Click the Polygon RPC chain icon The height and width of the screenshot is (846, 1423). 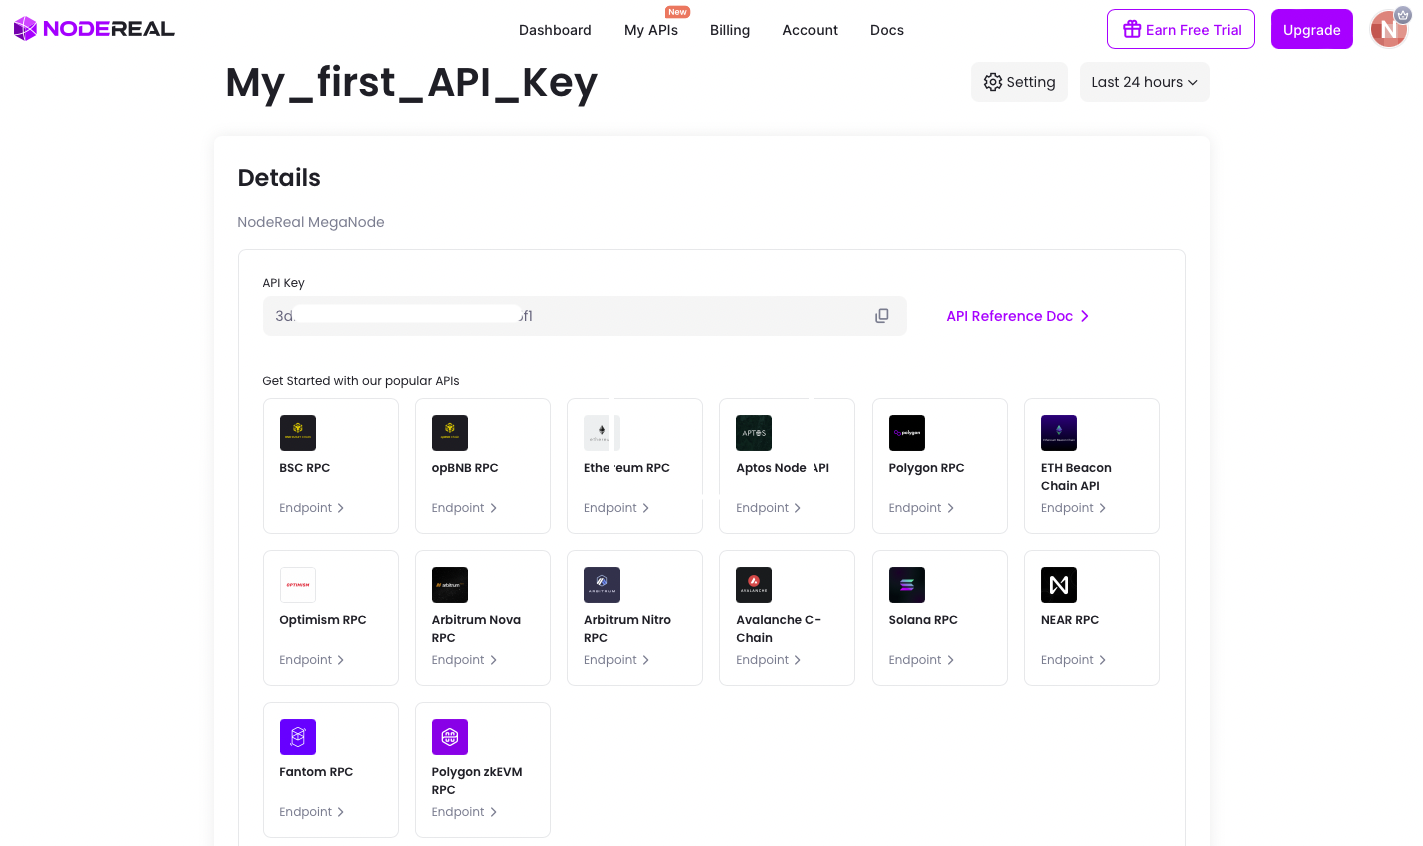pyautogui.click(x=907, y=433)
